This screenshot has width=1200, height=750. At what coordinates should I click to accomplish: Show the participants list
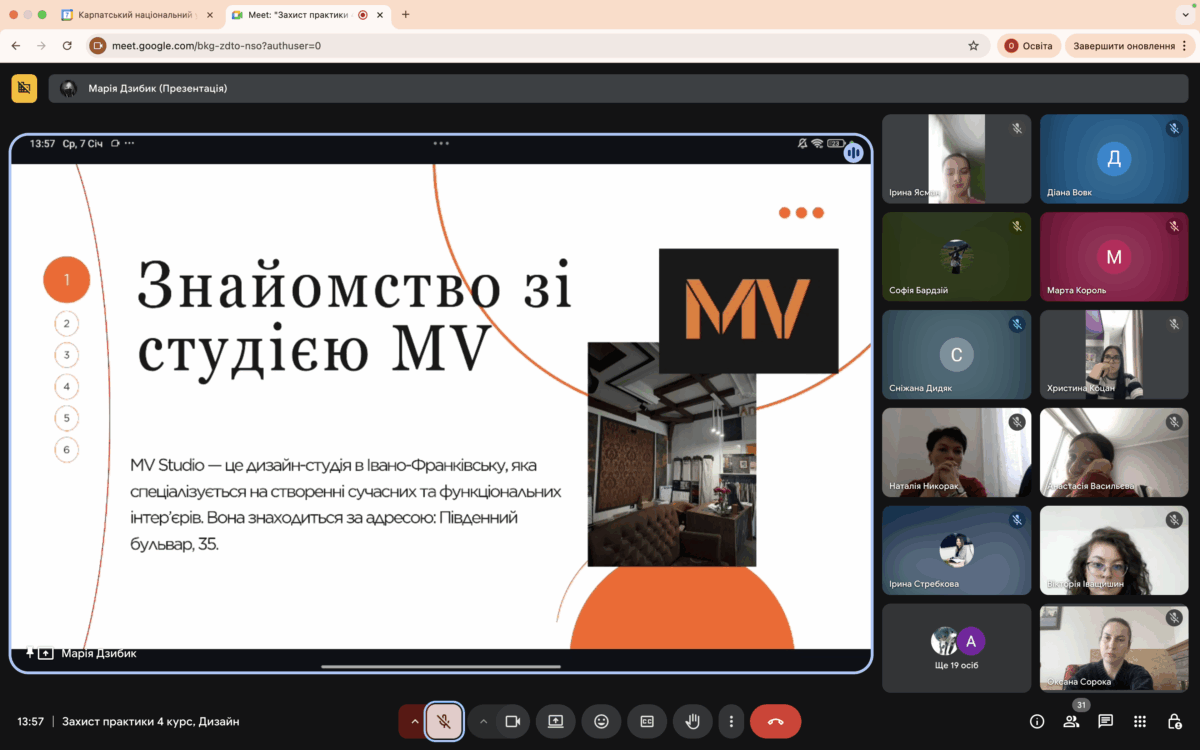click(x=1071, y=721)
